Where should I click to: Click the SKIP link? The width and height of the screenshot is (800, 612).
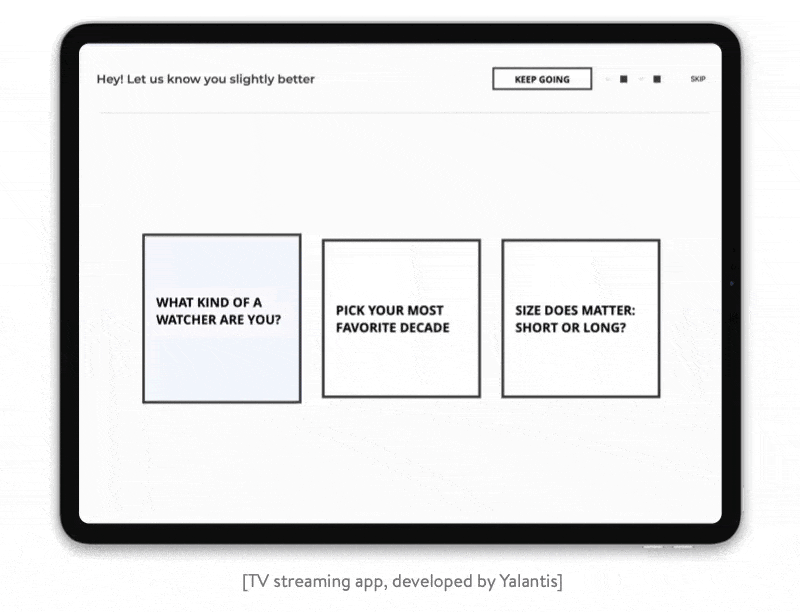pos(697,79)
